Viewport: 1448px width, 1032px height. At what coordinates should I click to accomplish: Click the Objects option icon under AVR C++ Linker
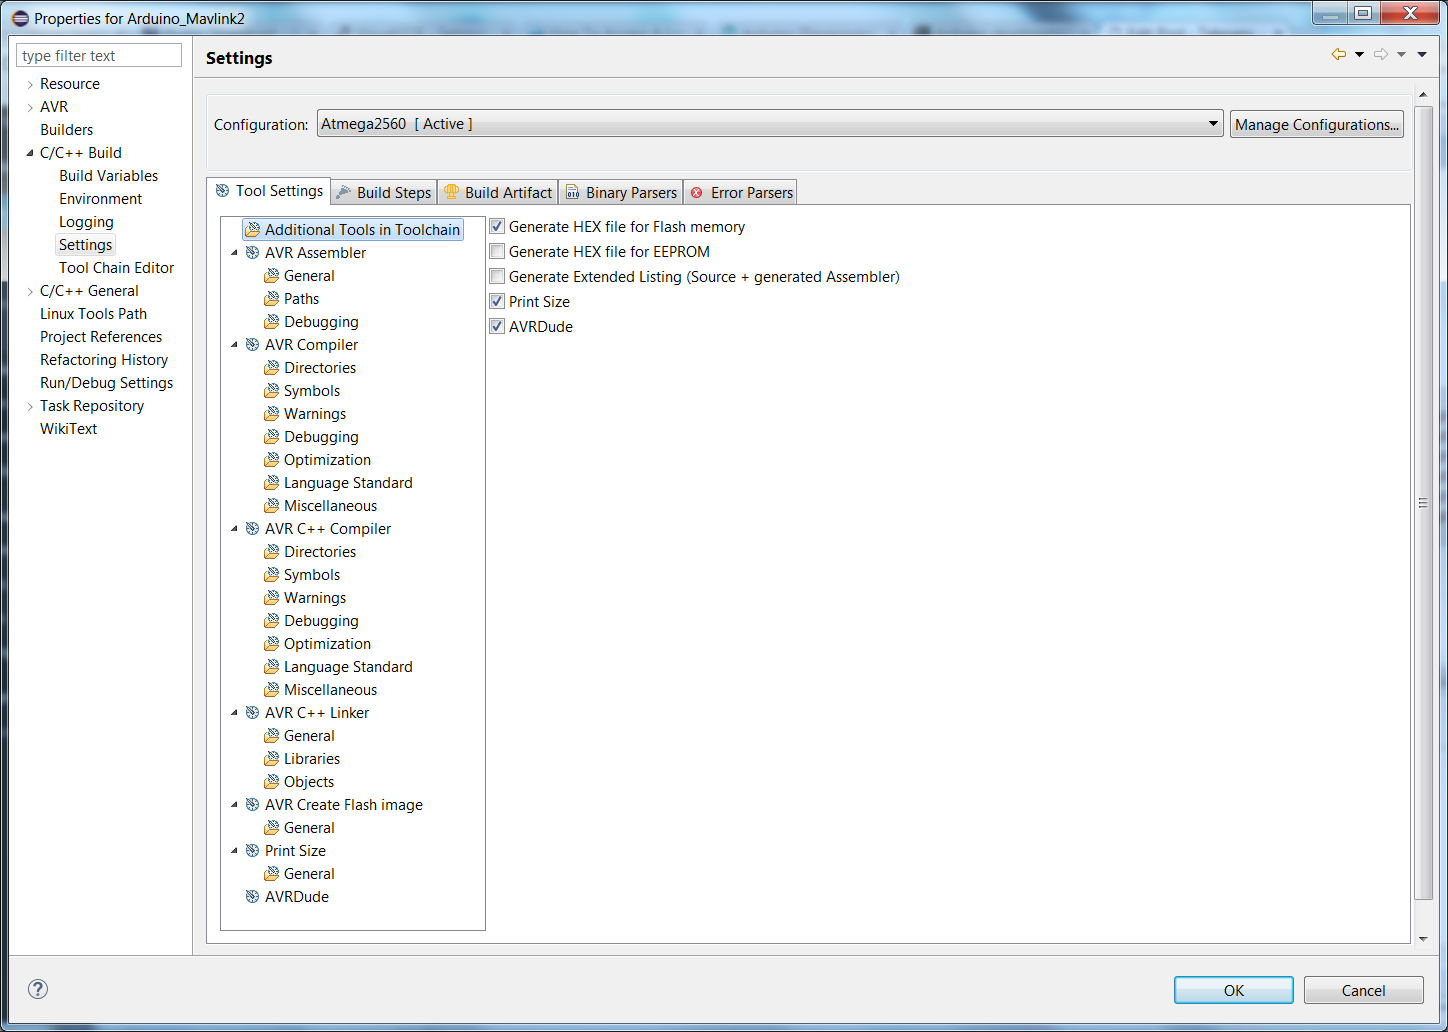[x=271, y=782]
